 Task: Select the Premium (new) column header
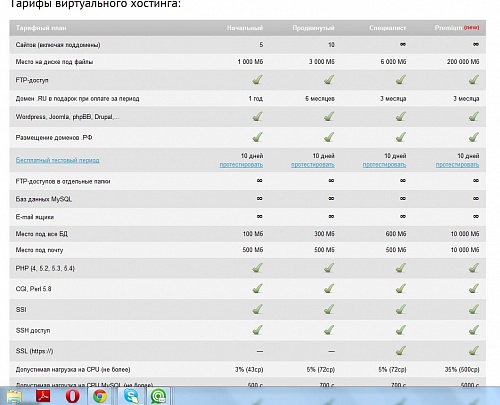pyautogui.click(x=457, y=28)
